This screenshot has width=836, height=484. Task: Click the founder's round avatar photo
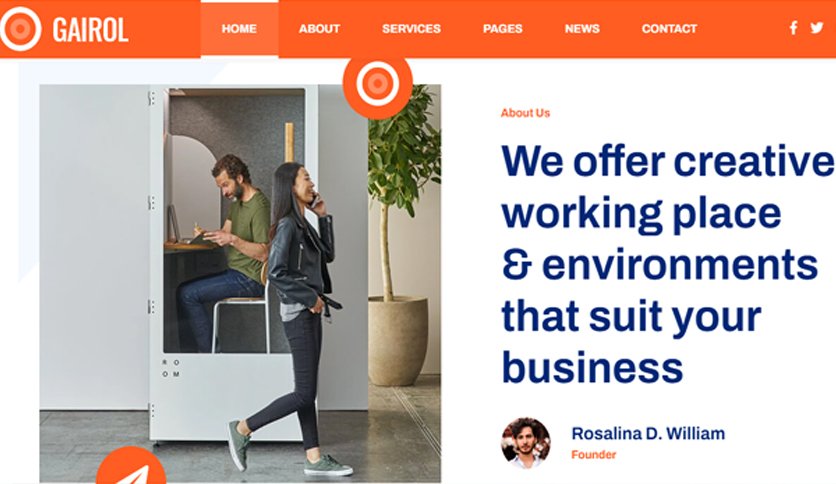click(526, 442)
